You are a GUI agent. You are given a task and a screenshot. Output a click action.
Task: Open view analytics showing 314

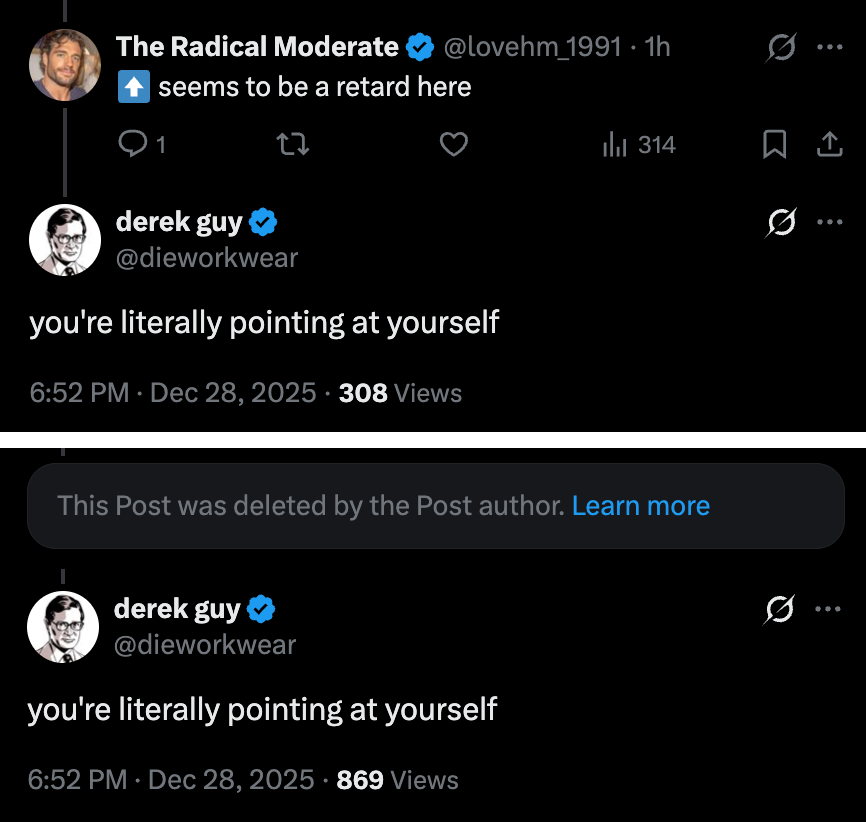(x=640, y=146)
